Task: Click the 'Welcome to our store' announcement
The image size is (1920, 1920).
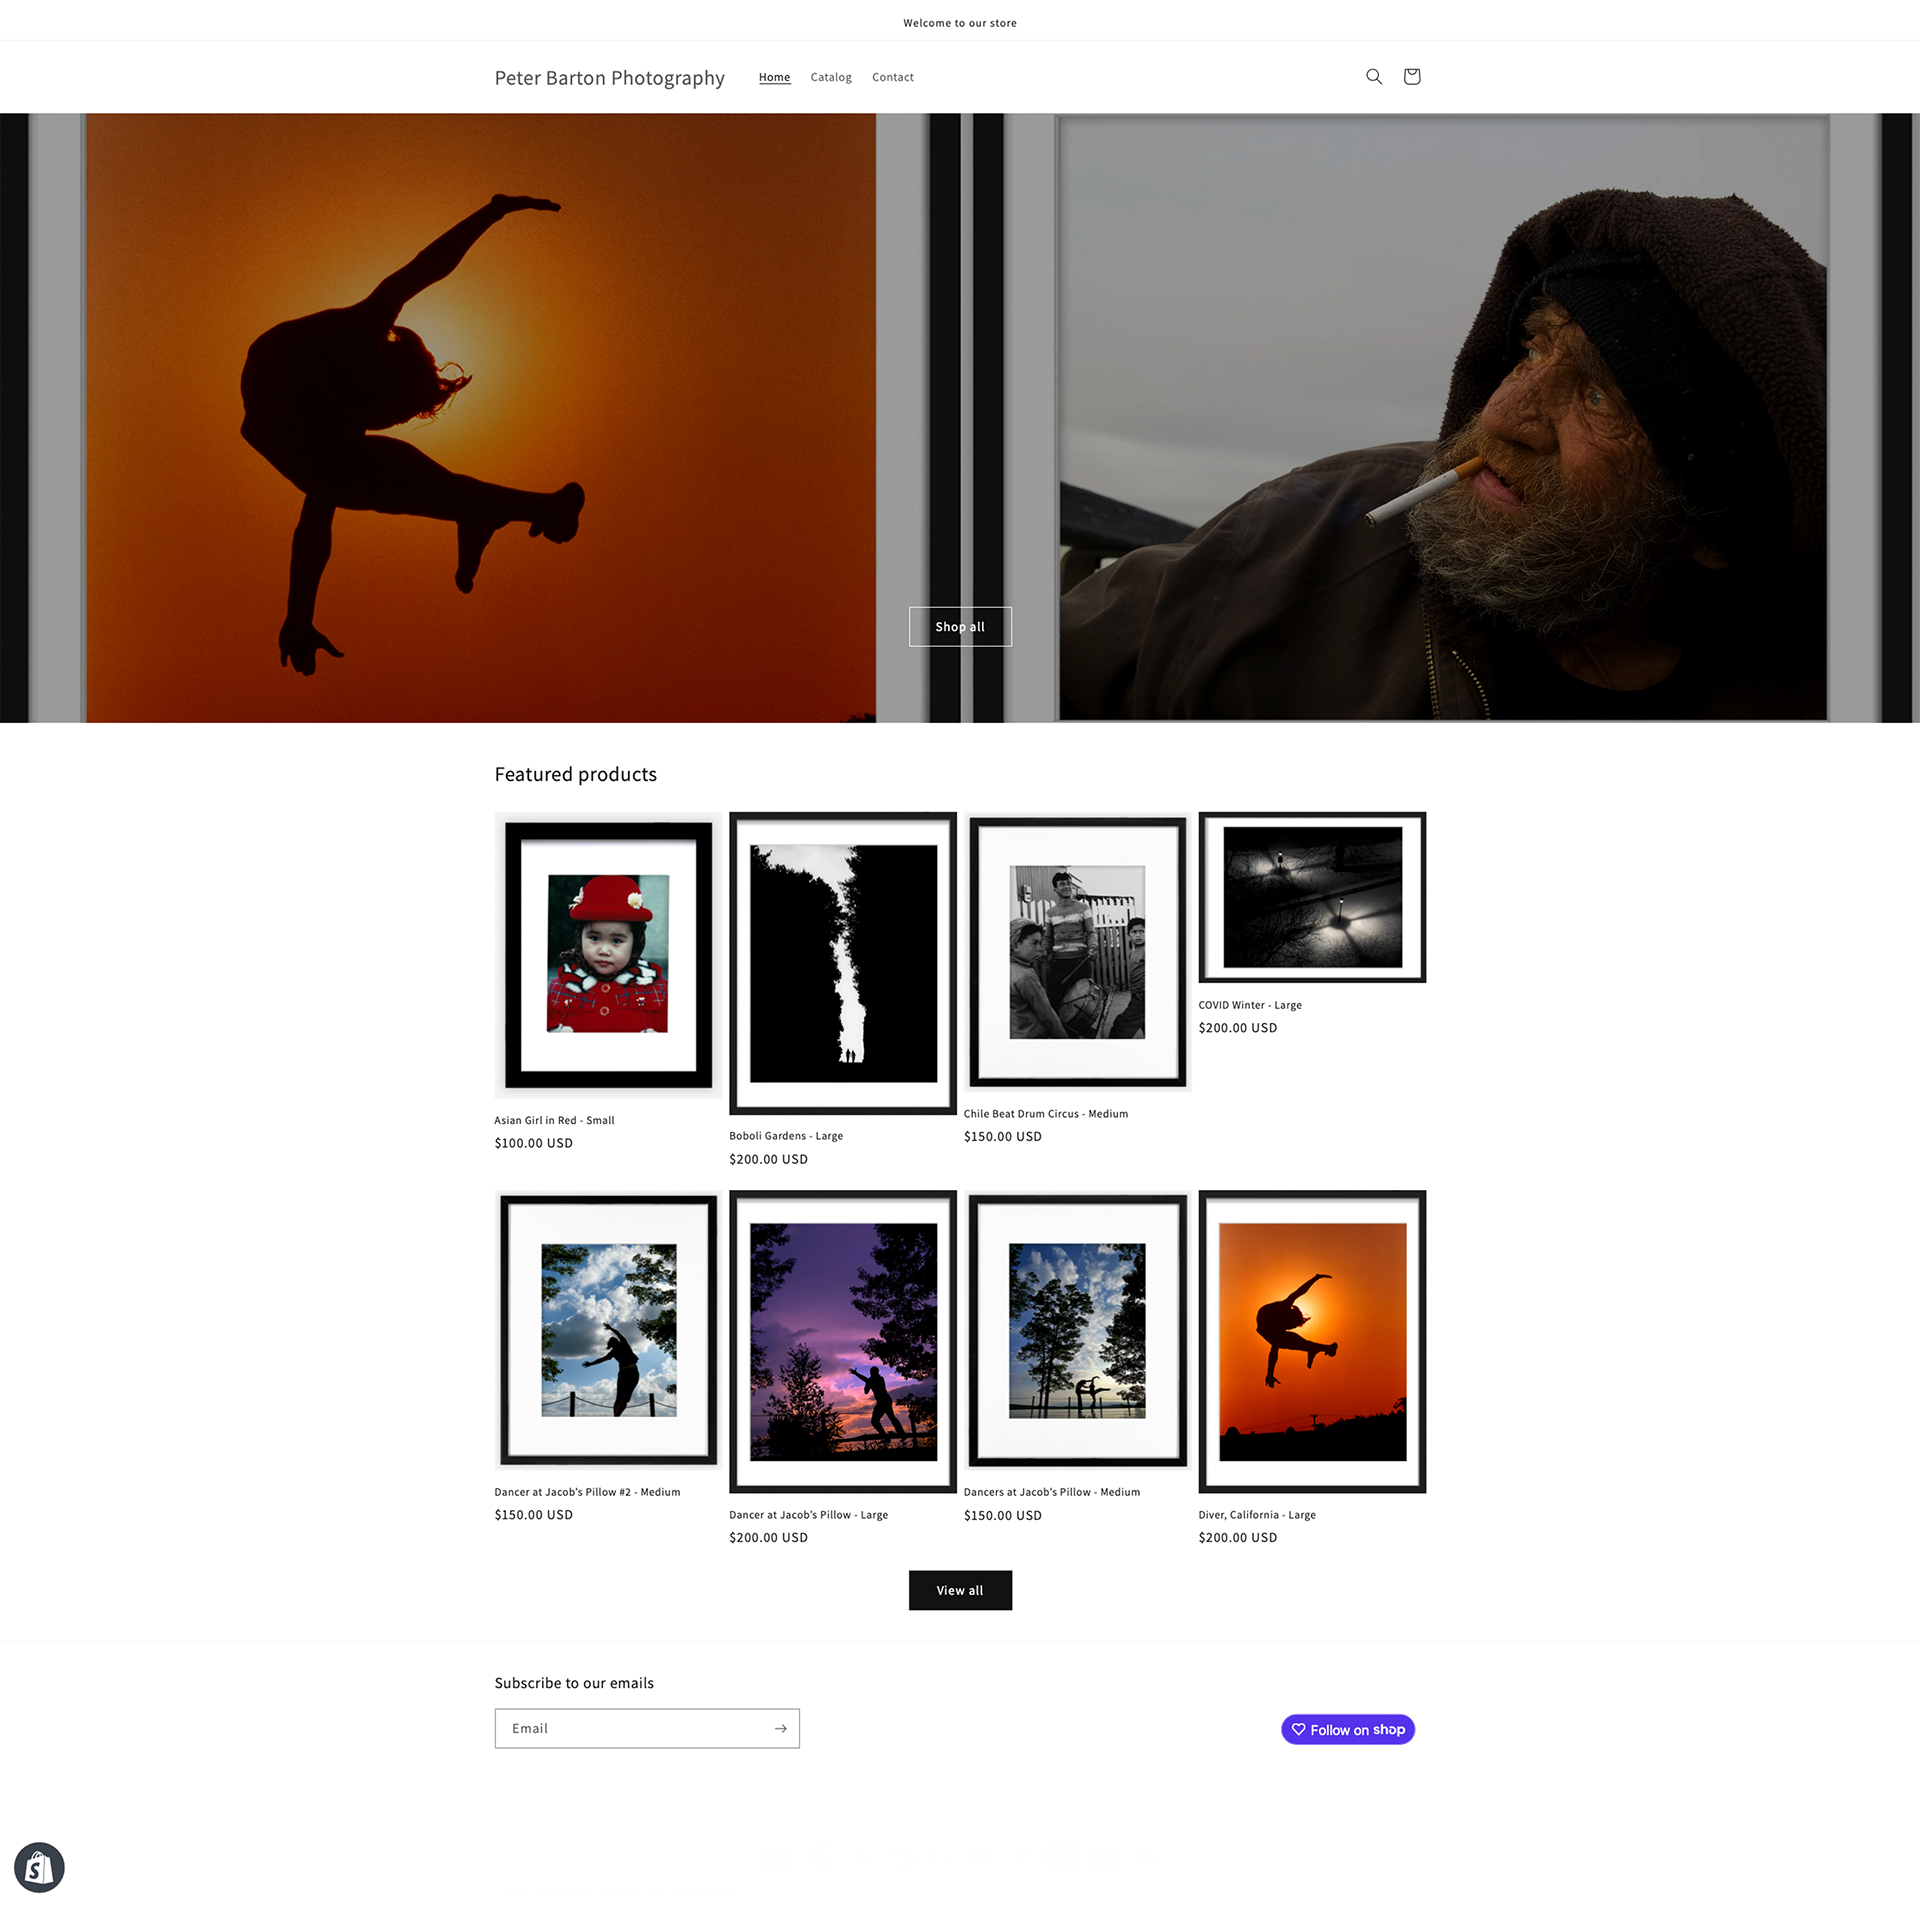Action: 960,23
